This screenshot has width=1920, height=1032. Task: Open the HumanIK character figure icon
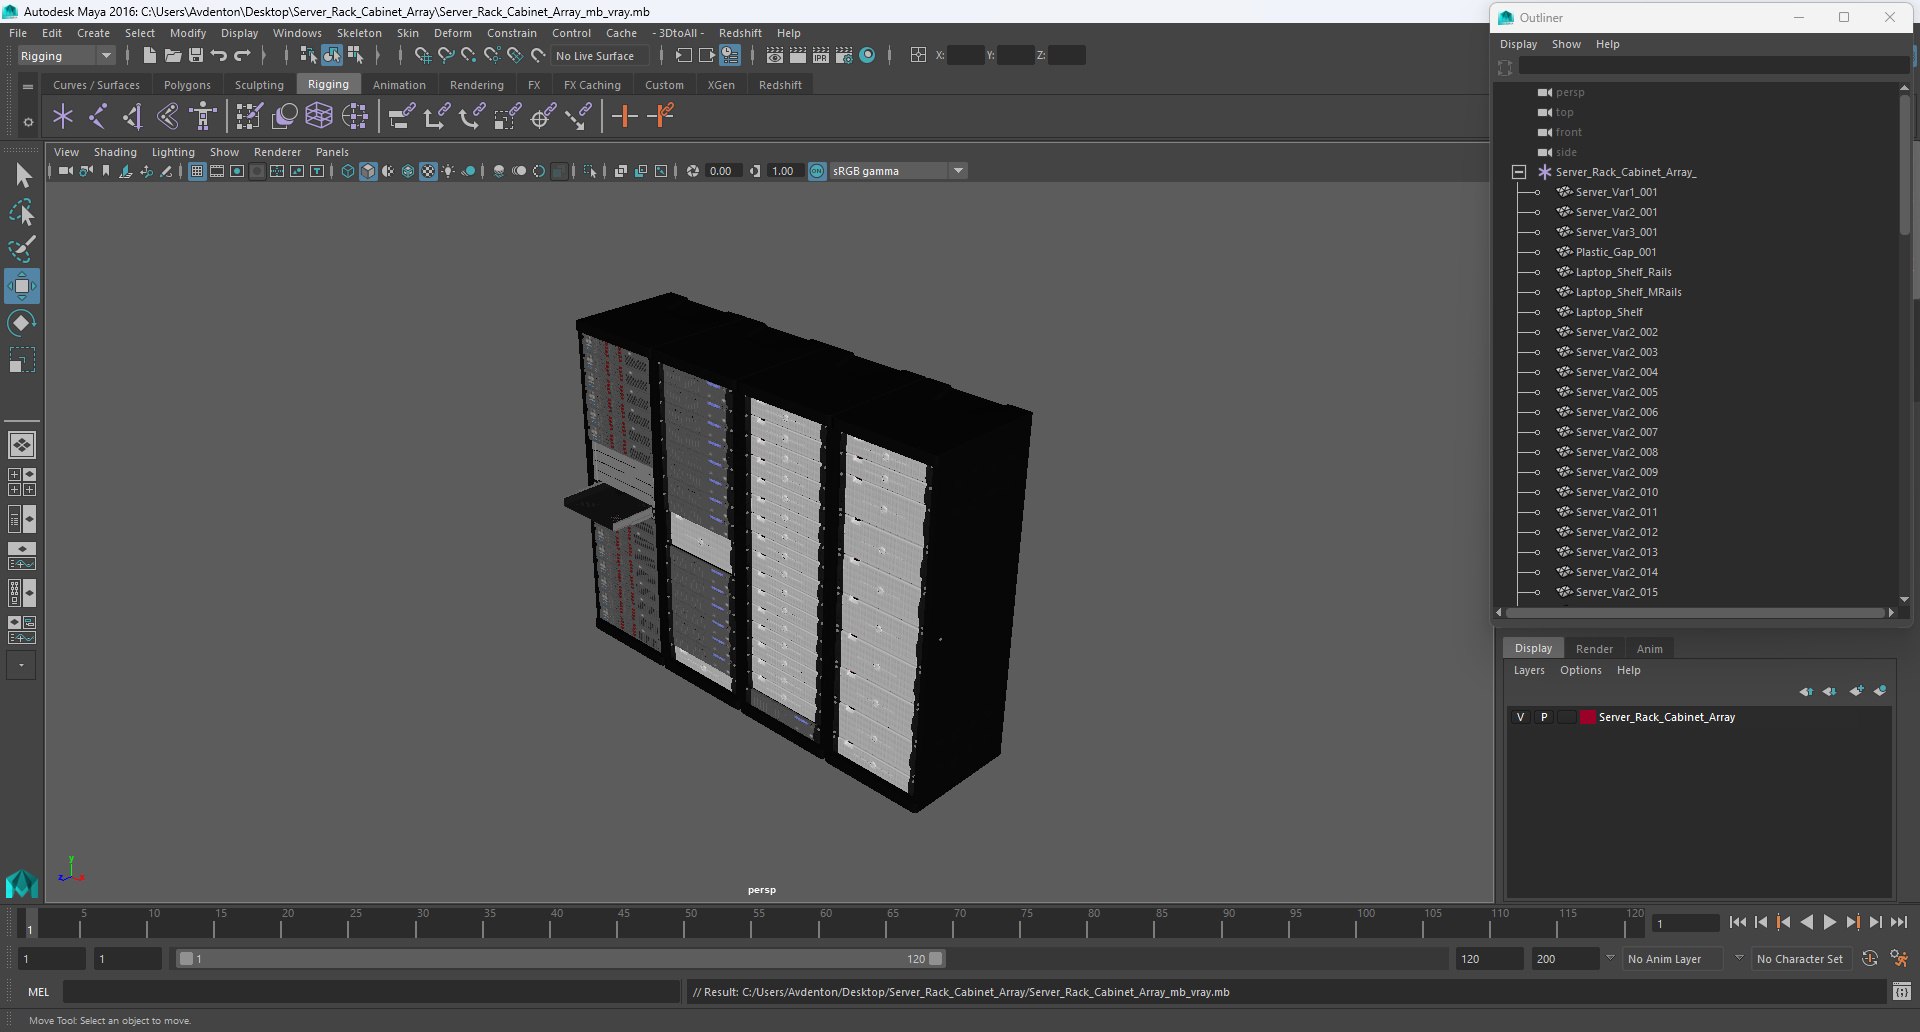(203, 117)
